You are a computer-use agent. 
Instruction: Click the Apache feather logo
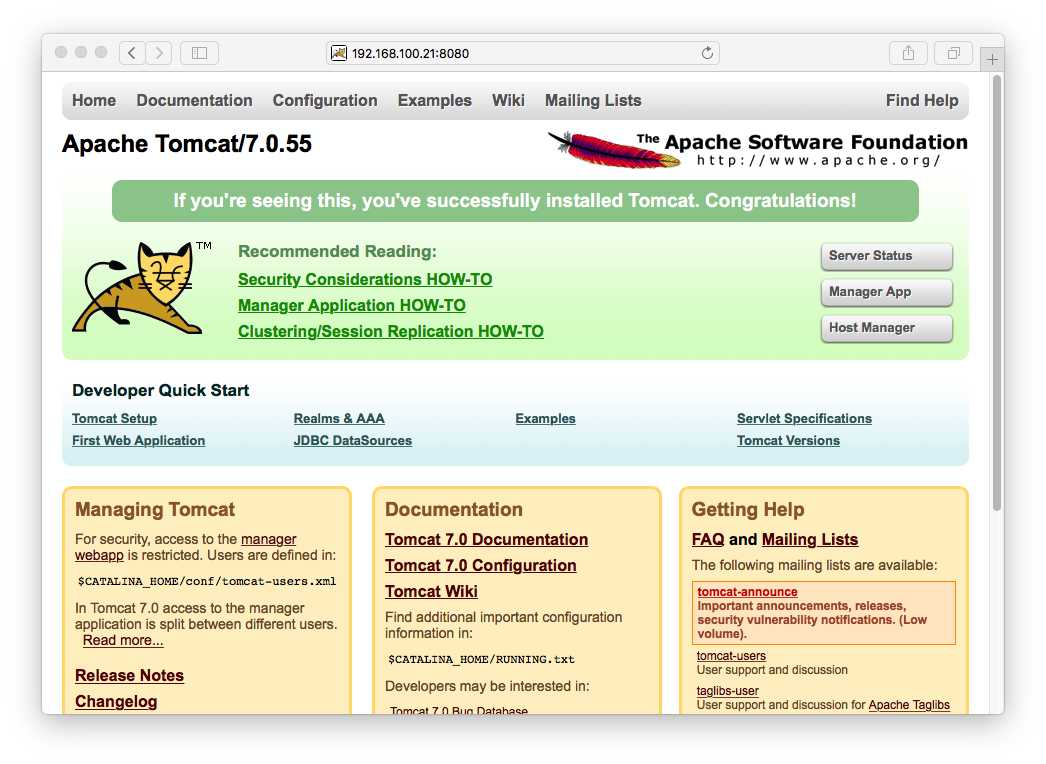pos(614,149)
